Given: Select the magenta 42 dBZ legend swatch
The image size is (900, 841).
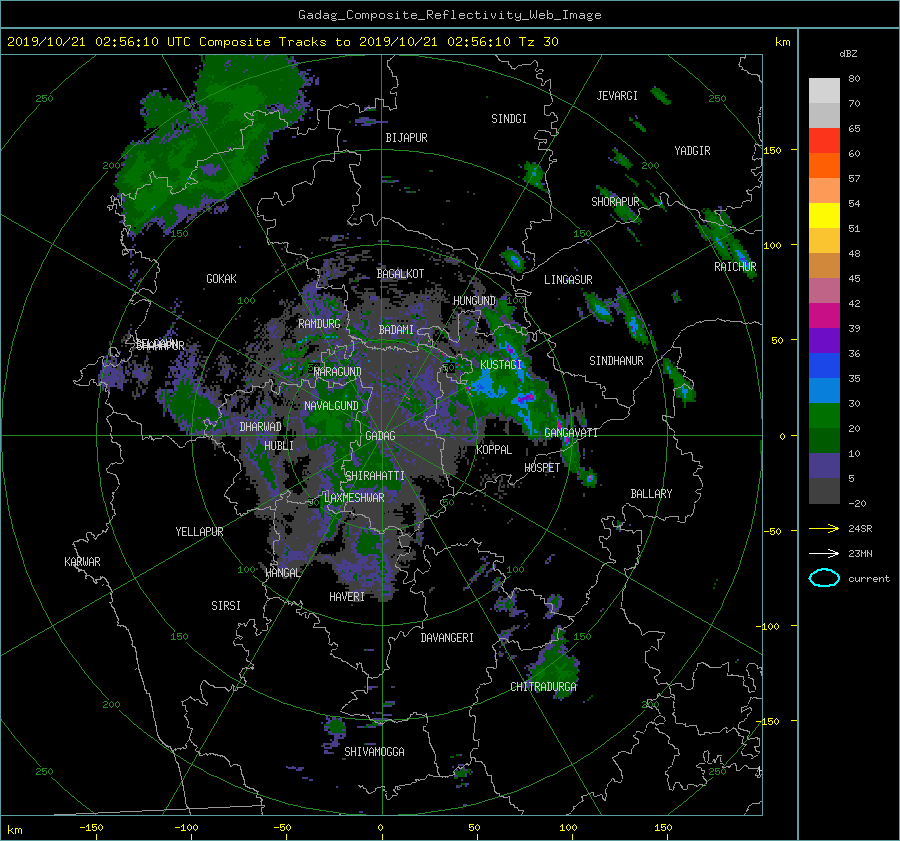Looking at the screenshot, I should point(824,315).
